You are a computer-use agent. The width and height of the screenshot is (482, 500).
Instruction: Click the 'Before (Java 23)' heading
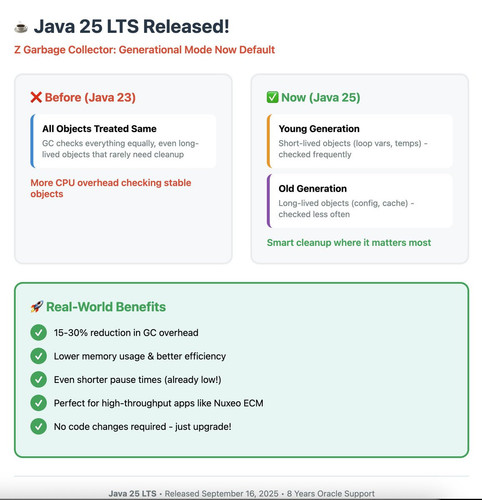(90, 97)
